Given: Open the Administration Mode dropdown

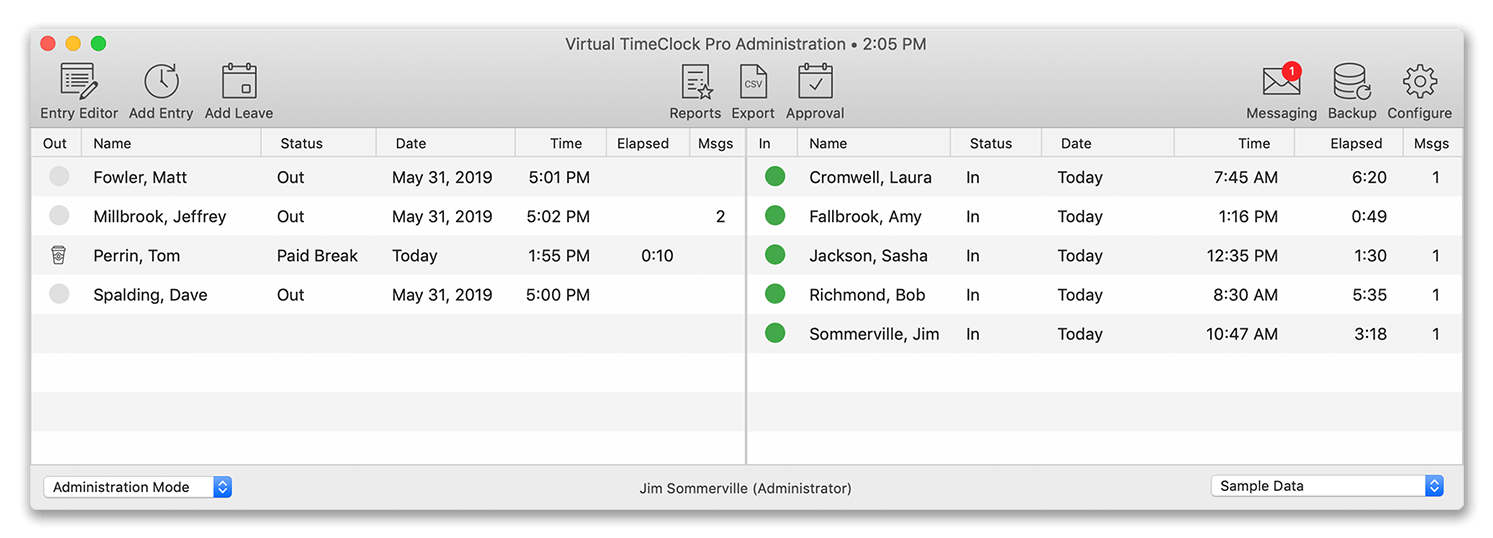Looking at the screenshot, I should point(138,487).
